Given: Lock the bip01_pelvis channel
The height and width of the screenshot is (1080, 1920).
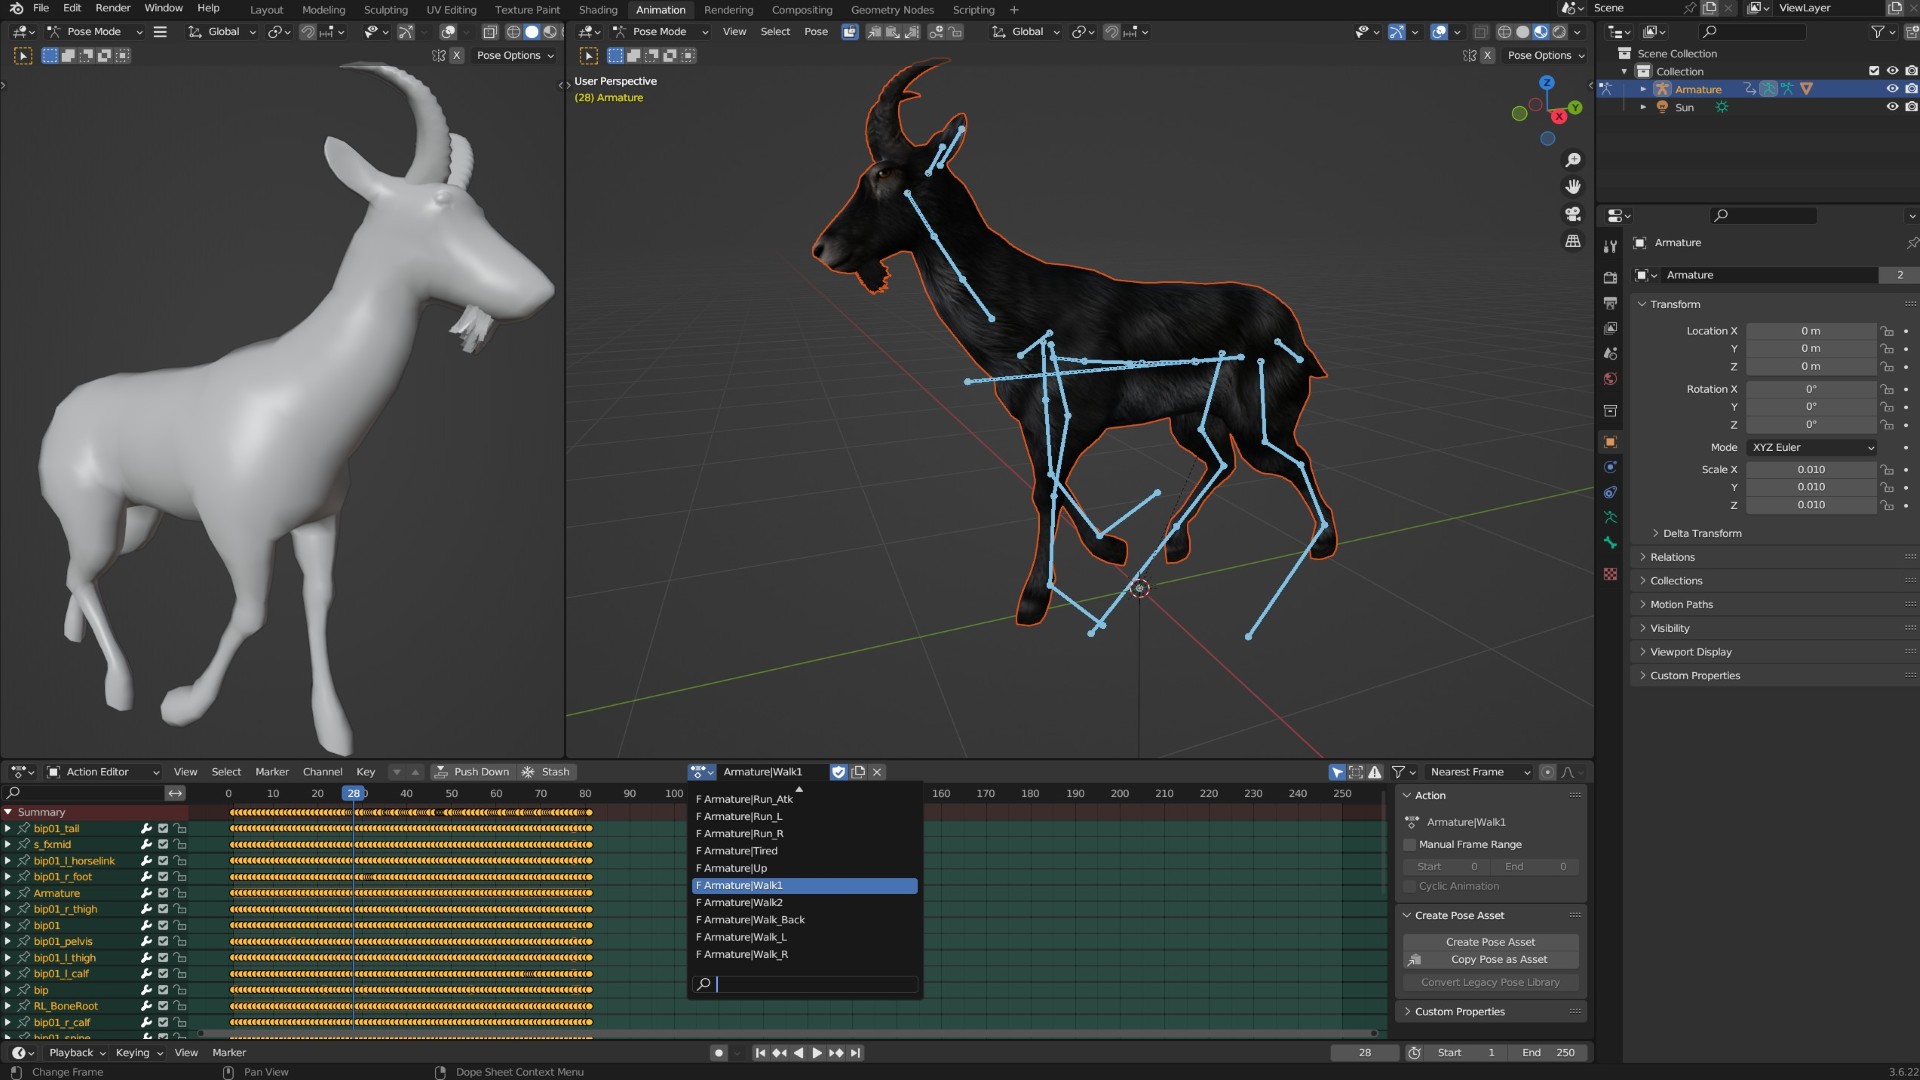Looking at the screenshot, I should [x=180, y=942].
